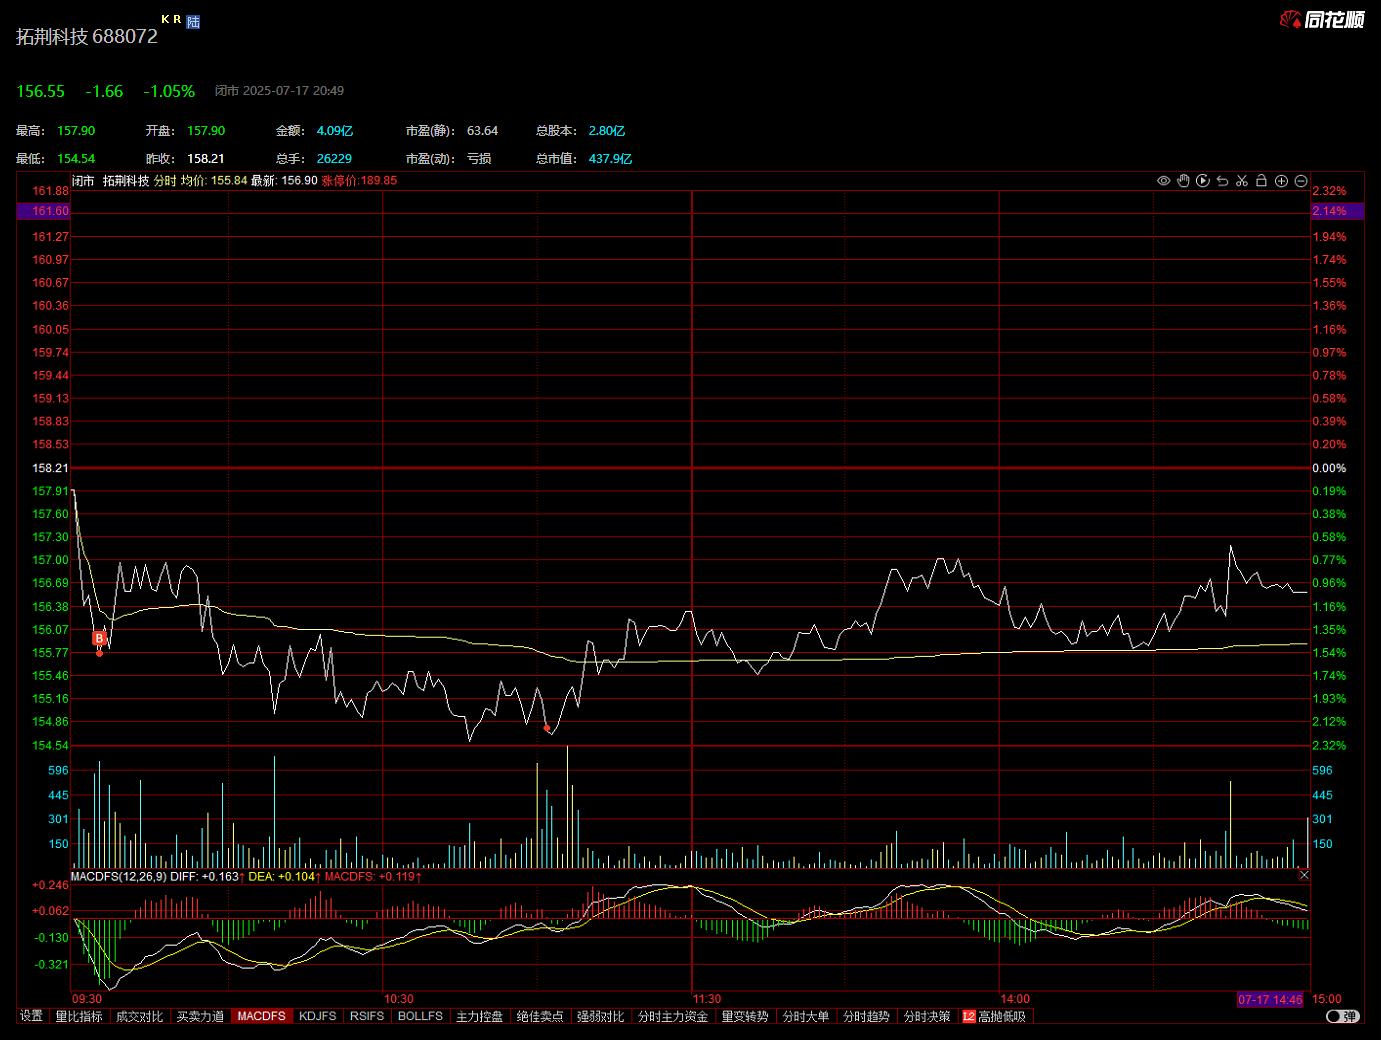Click the replay playback circle icon

click(1203, 181)
